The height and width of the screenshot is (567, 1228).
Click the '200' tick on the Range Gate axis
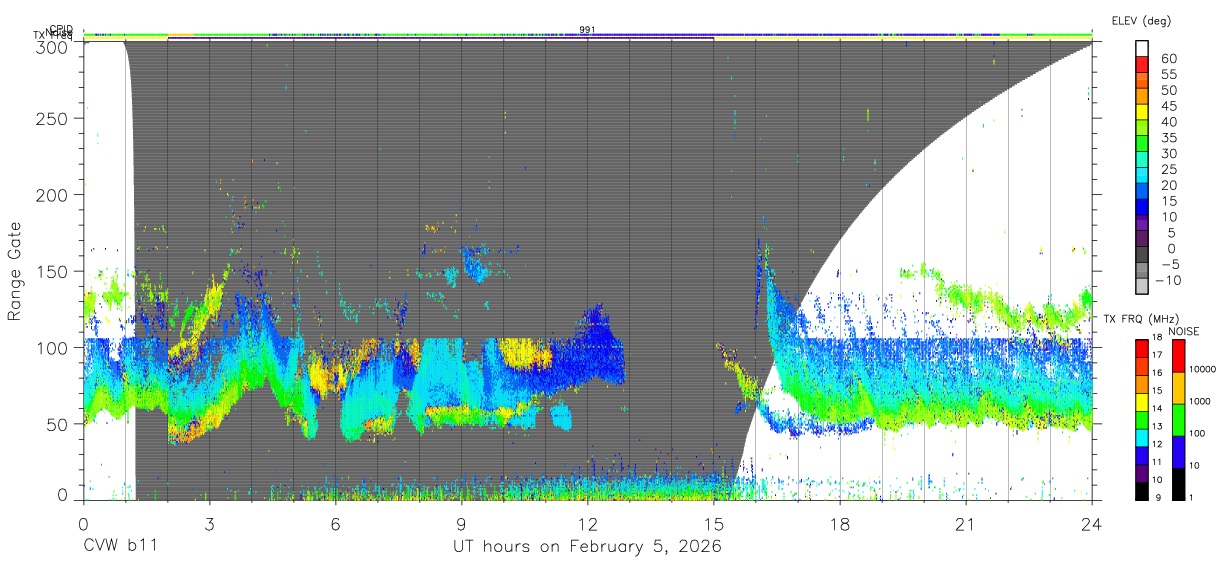point(52,195)
